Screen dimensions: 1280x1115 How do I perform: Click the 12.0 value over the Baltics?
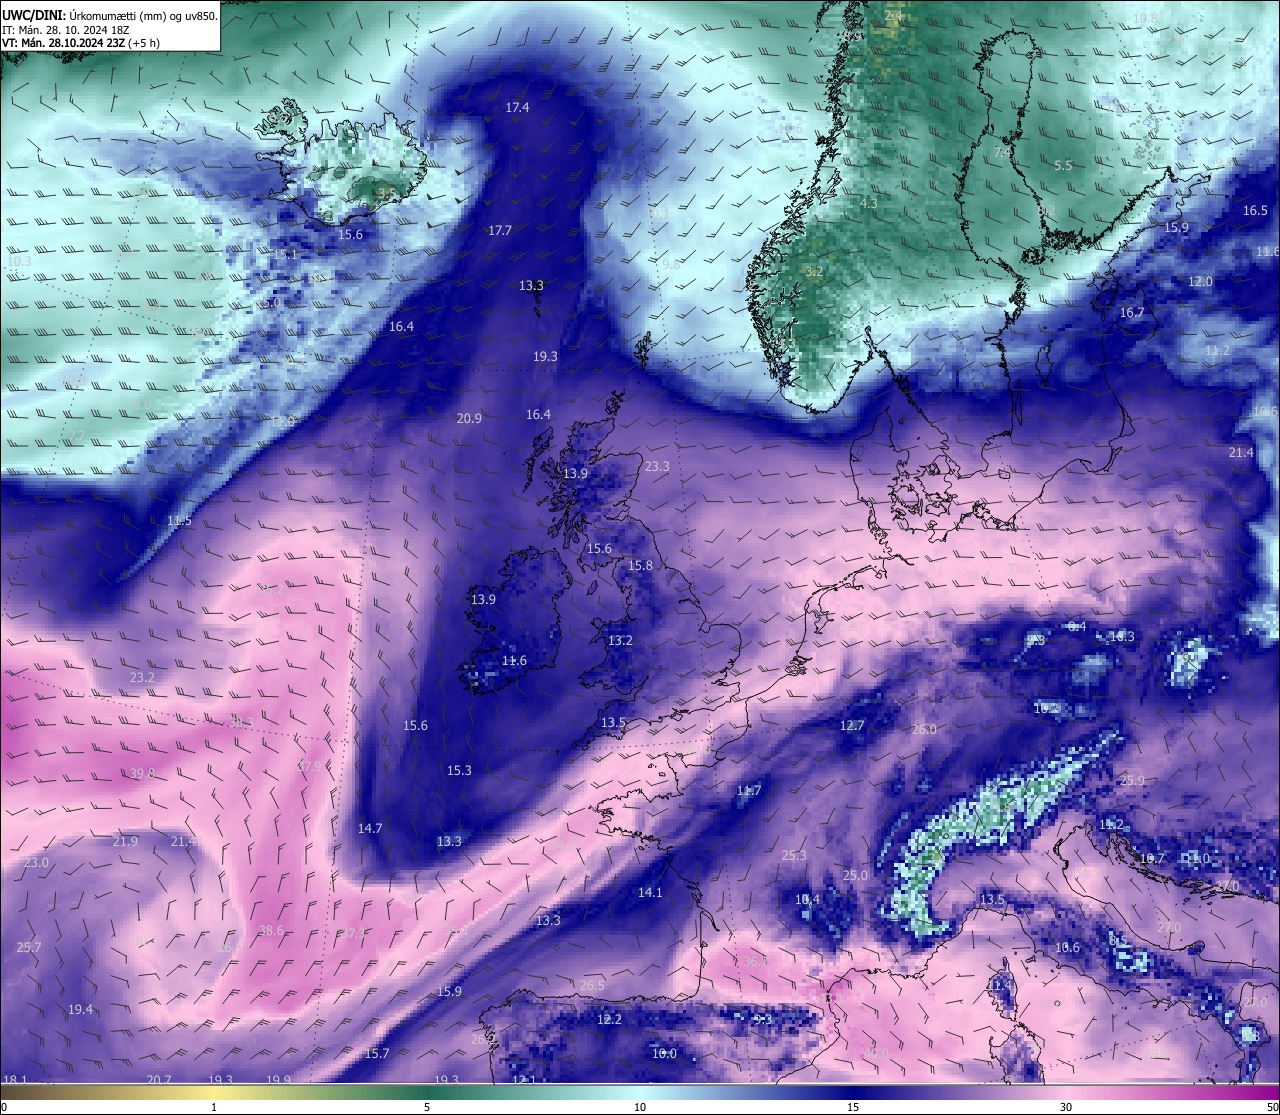click(x=1200, y=282)
